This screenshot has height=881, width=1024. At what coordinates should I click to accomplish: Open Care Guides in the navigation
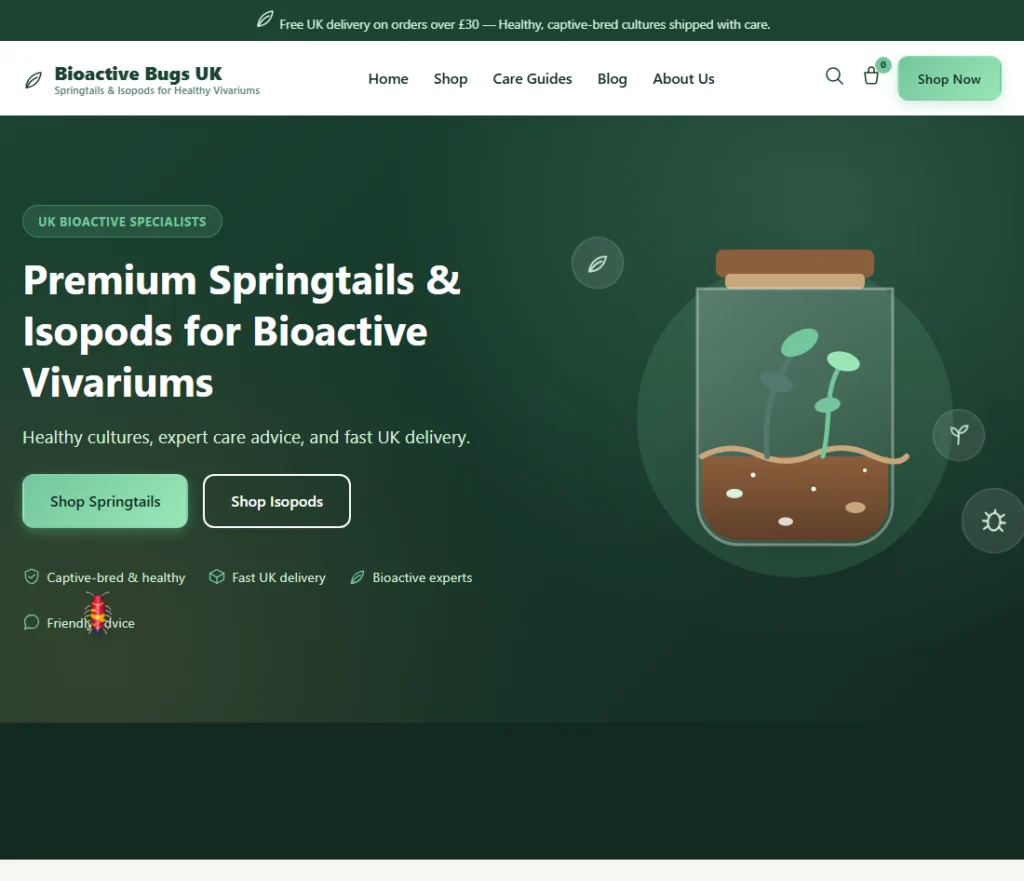tap(532, 78)
